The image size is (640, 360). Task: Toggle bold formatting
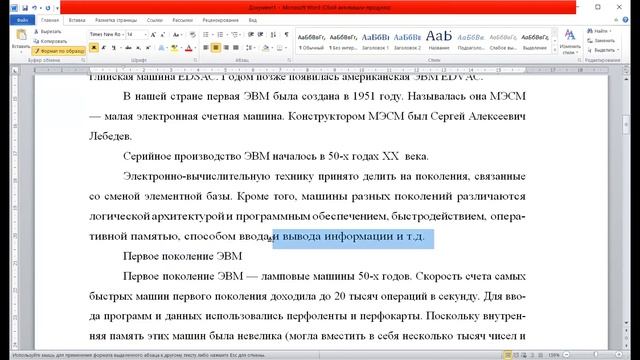94,48
